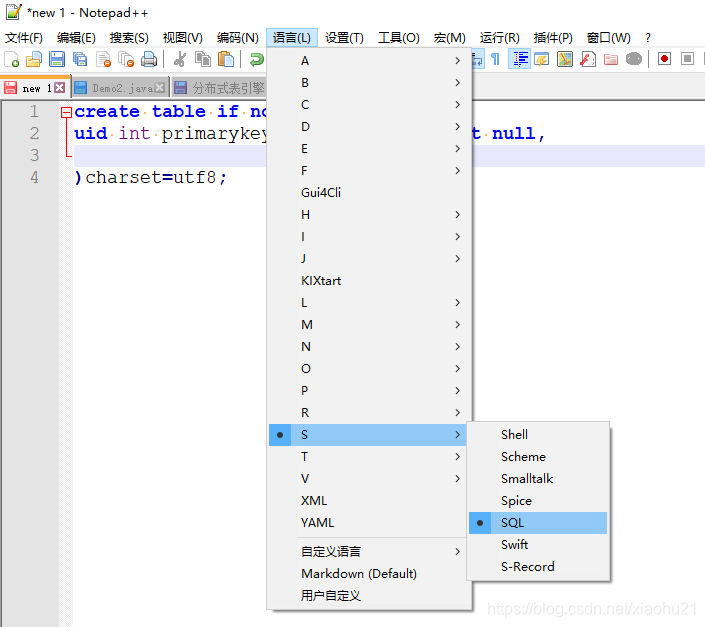Open the 运行(R) menu
Viewport: 705px width, 627px height.
(x=499, y=38)
